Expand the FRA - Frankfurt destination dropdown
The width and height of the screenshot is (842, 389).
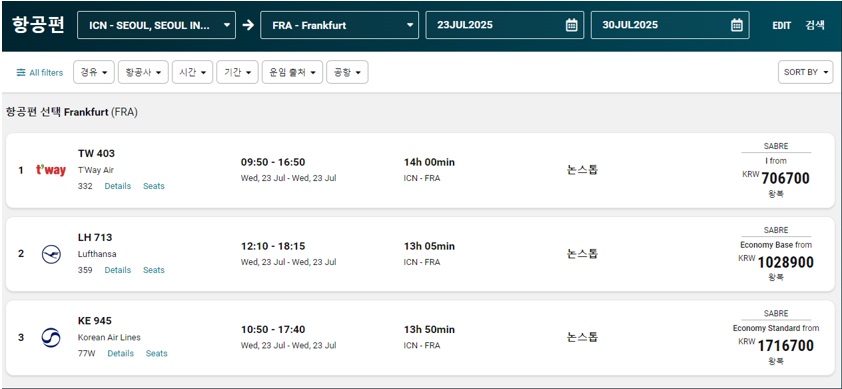(x=339, y=25)
